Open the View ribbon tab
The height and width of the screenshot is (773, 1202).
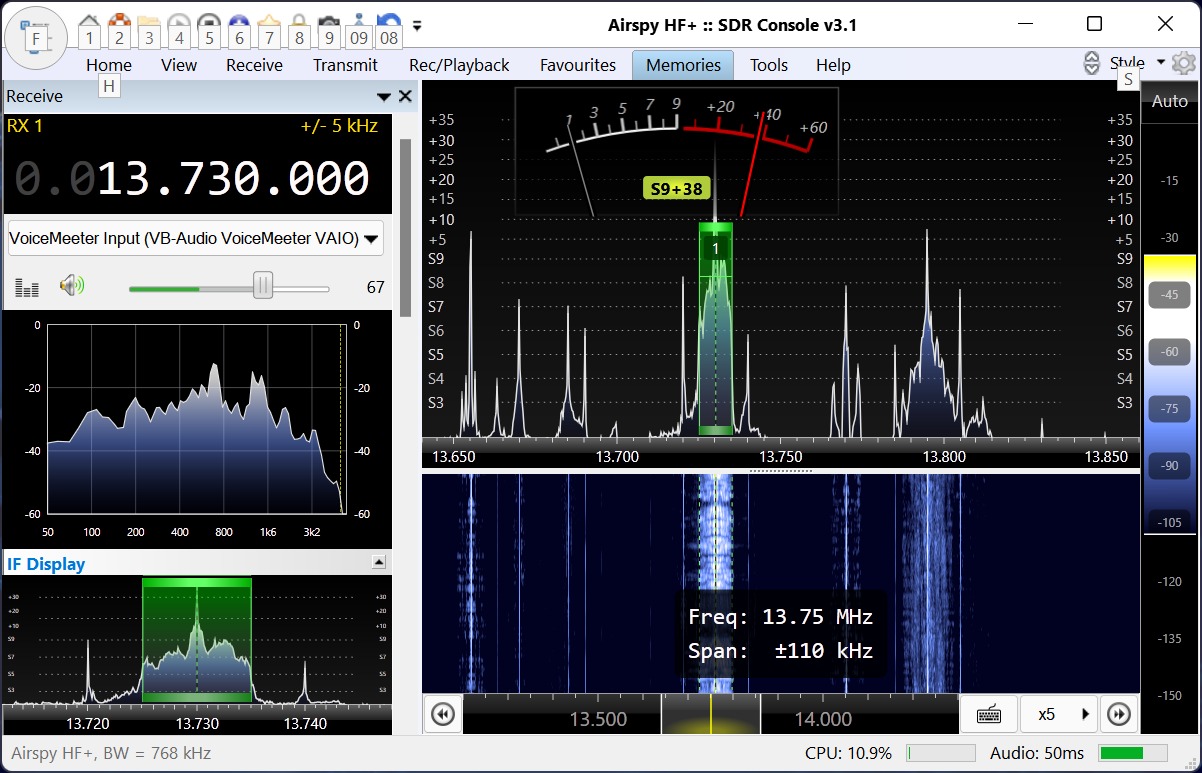[179, 65]
